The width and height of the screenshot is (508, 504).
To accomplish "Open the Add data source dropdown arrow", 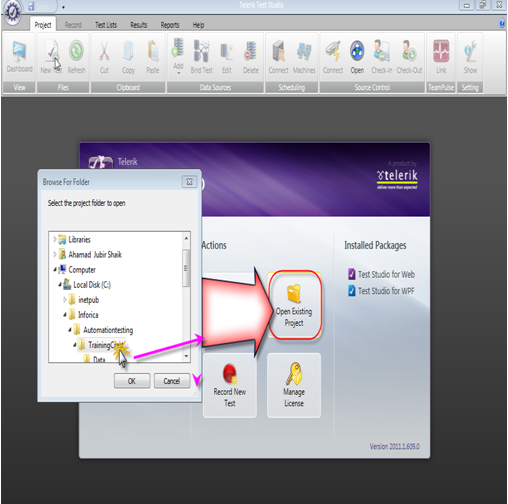I will 178,73.
